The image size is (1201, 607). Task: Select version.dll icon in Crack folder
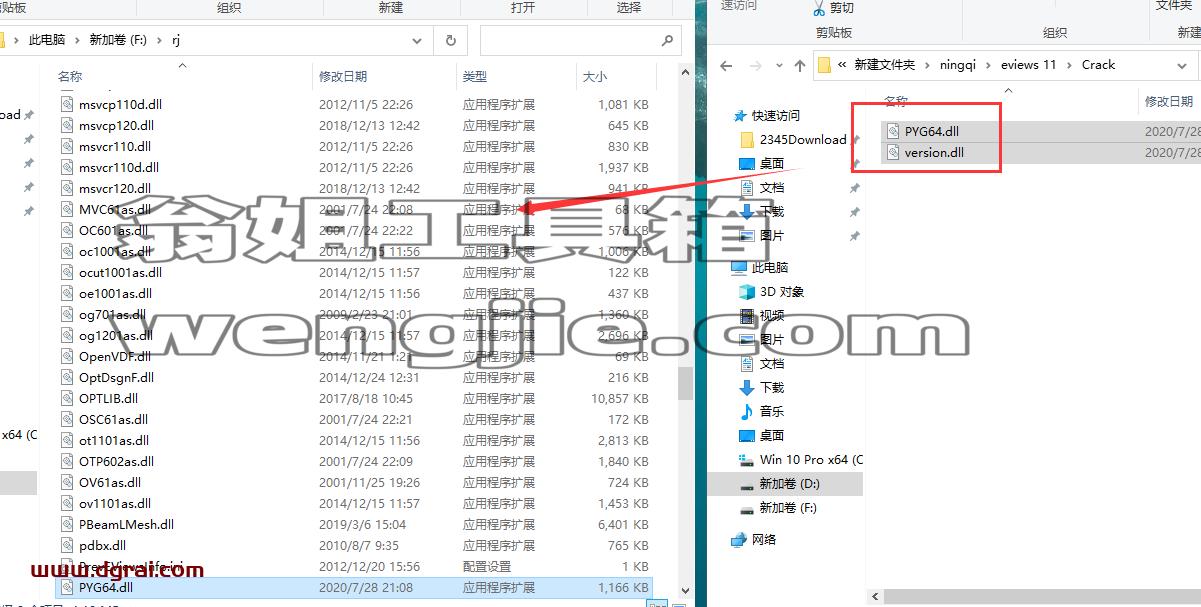892,153
